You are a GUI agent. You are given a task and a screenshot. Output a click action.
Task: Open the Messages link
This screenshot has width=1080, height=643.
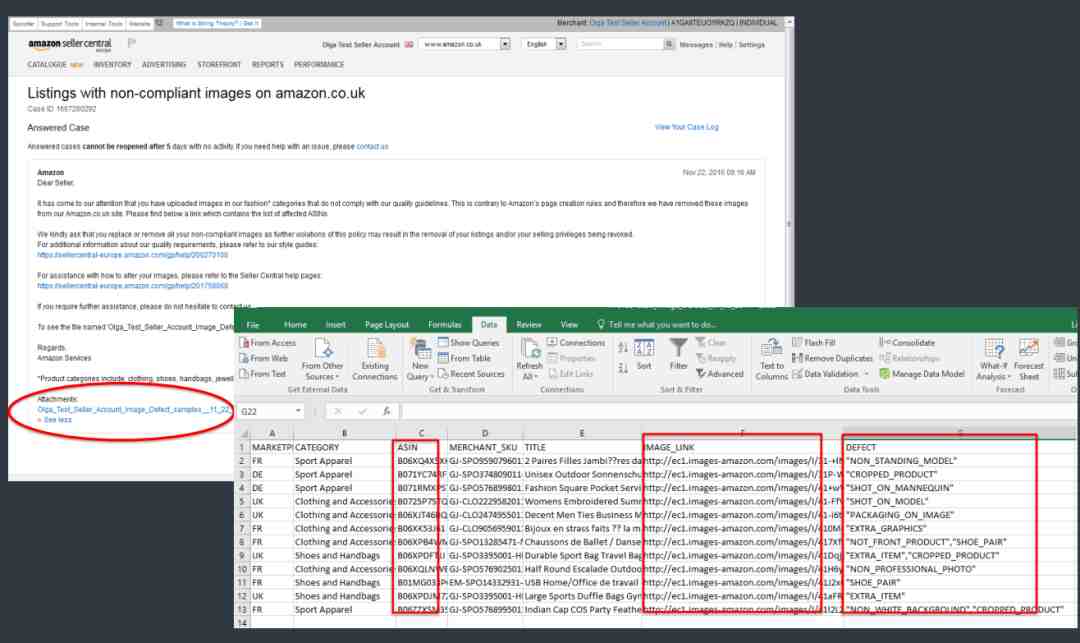click(x=696, y=45)
